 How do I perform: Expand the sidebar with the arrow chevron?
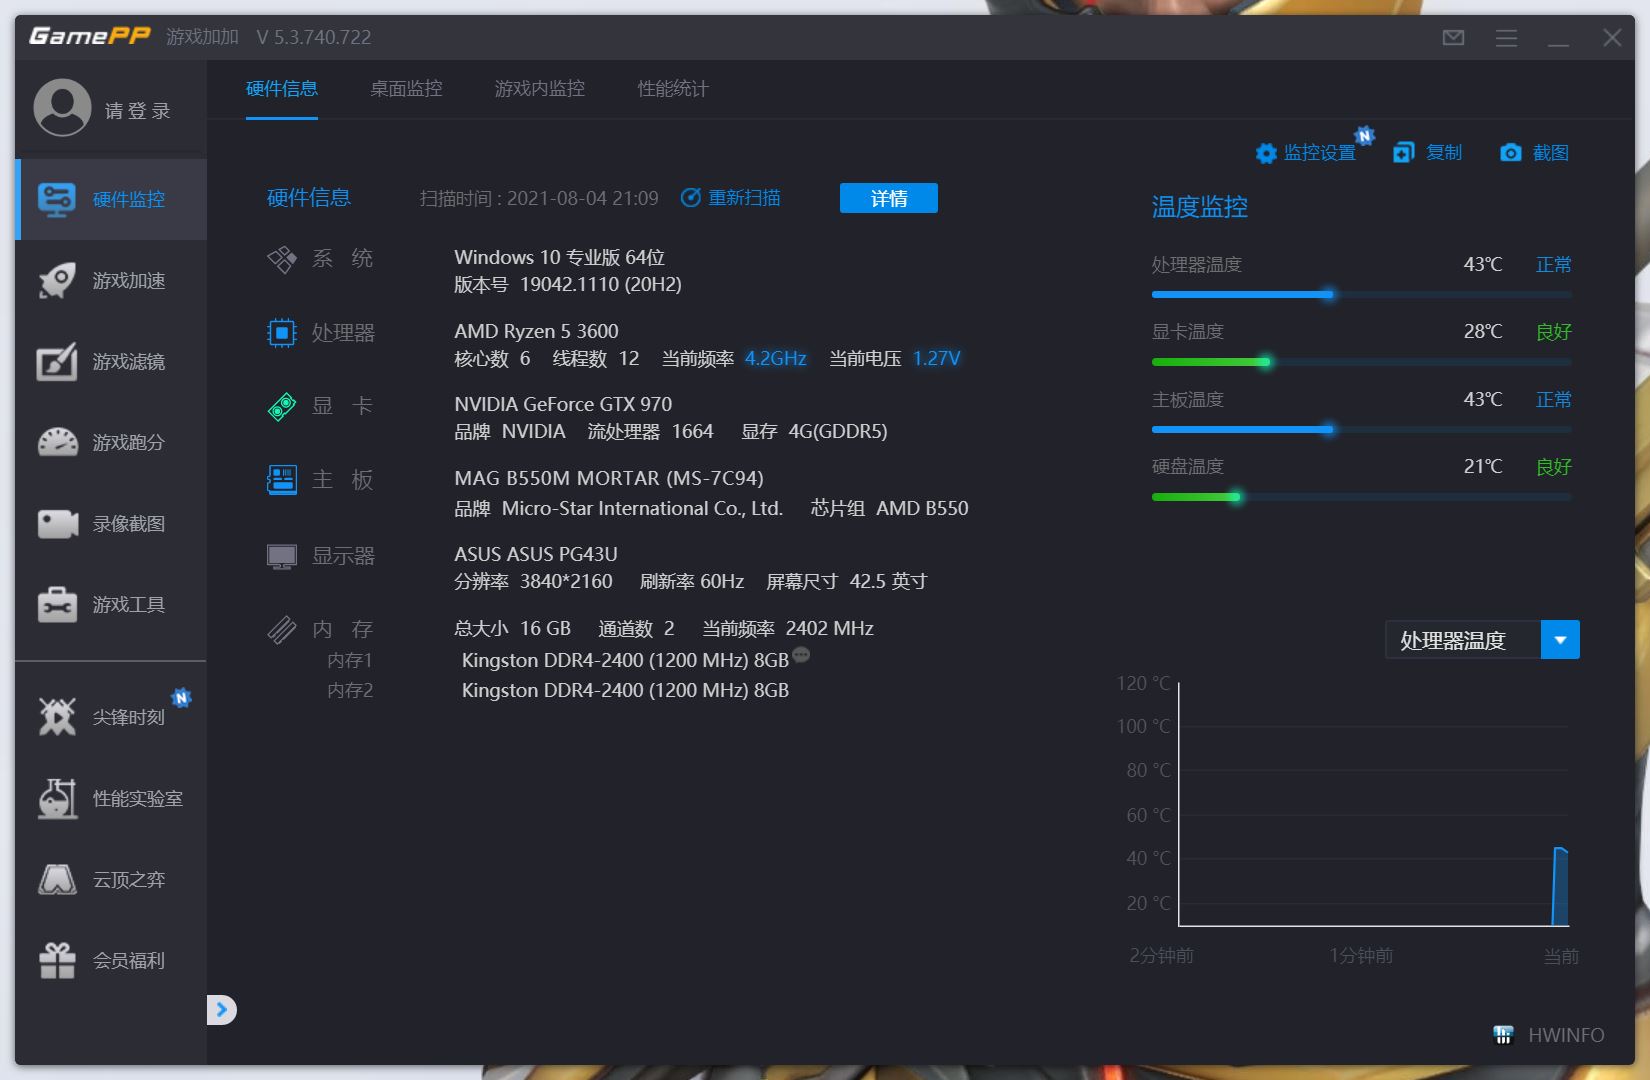click(x=222, y=1010)
